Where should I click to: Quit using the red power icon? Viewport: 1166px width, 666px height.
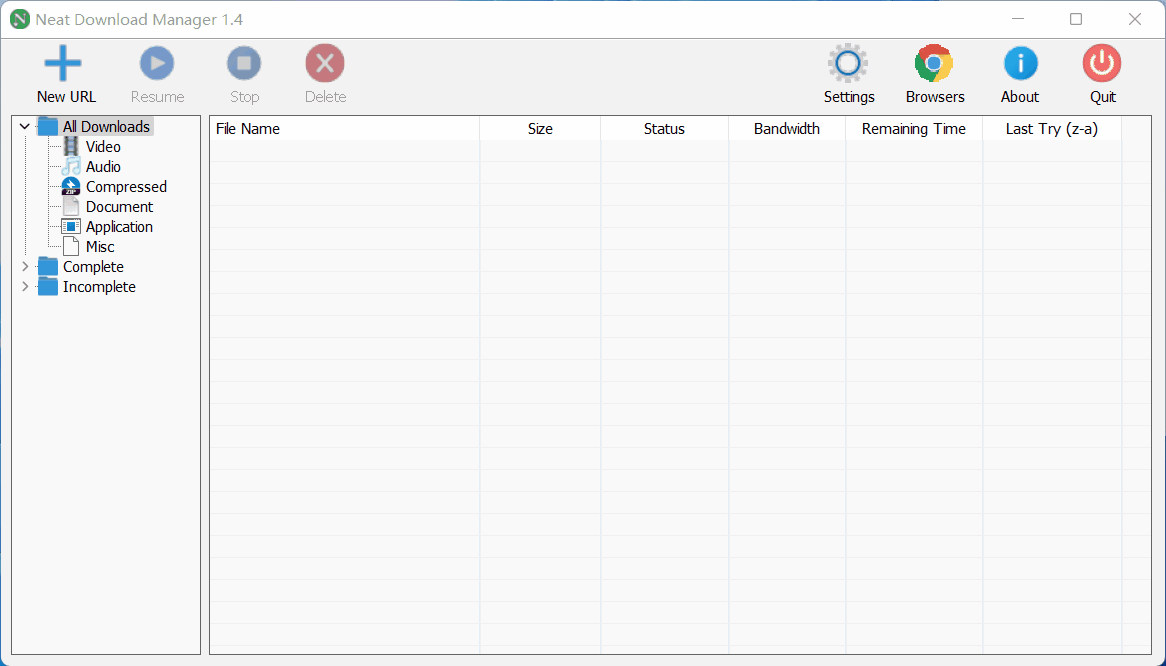pos(1102,63)
